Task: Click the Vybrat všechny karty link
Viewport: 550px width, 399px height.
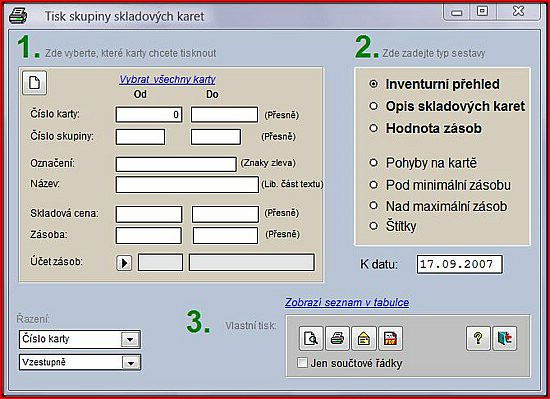Action: 167,80
